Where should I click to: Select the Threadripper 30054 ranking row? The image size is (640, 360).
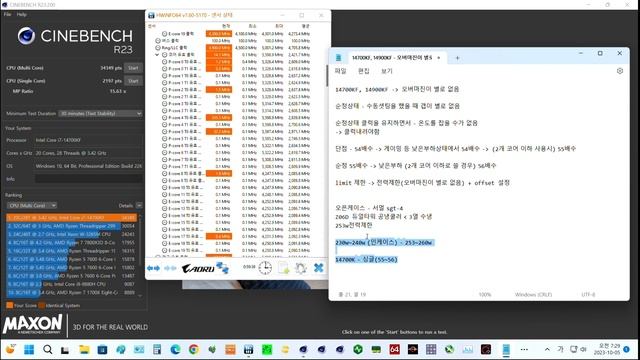(71, 226)
